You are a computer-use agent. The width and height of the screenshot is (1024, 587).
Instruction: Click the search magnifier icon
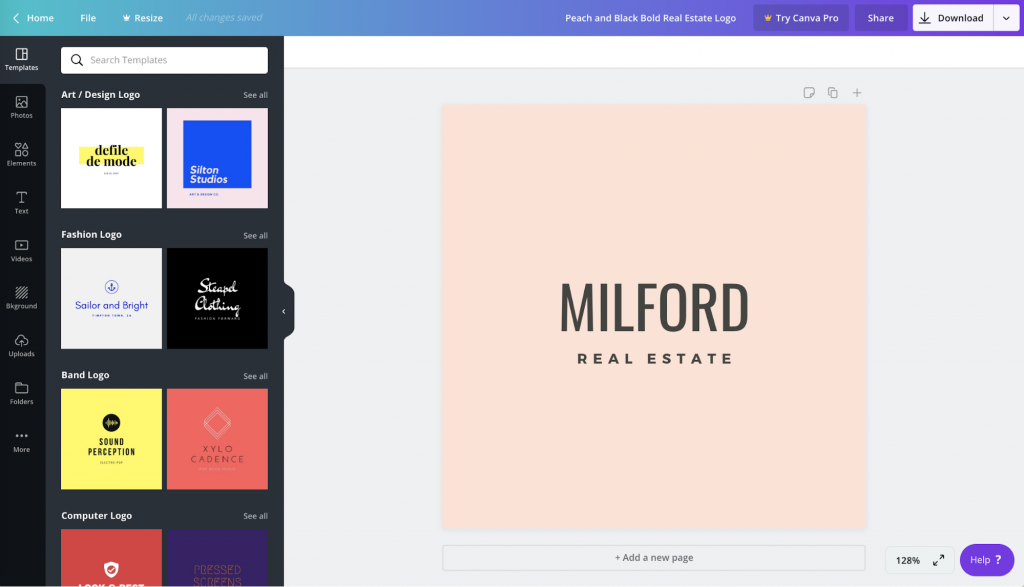click(x=77, y=60)
